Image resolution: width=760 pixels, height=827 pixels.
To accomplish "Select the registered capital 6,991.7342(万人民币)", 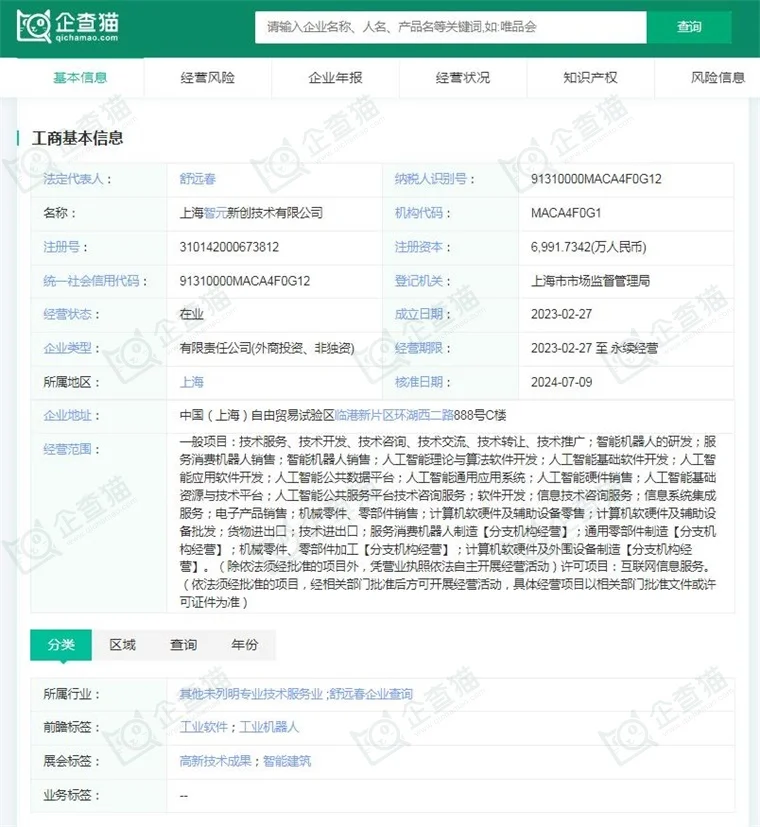I will click(x=589, y=247).
